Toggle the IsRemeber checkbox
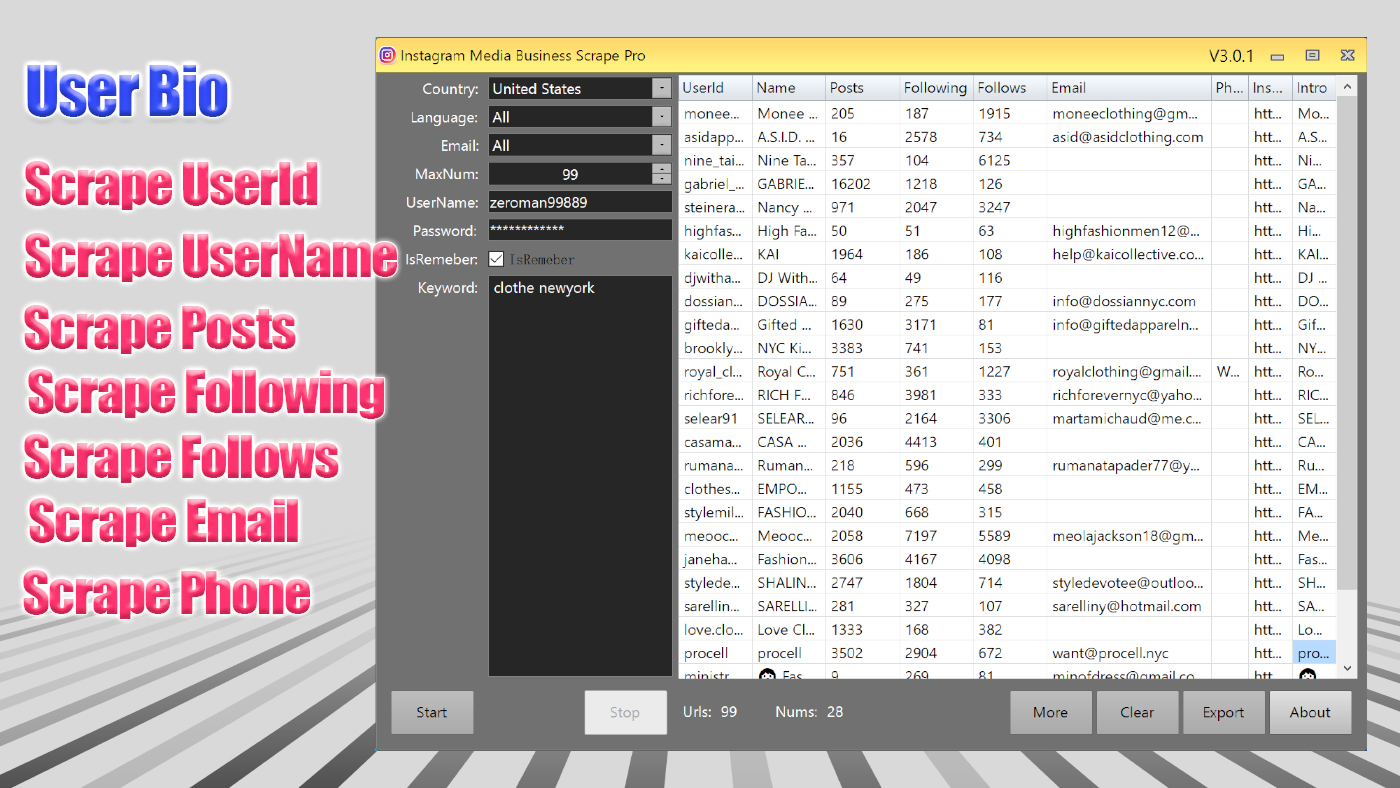This screenshot has width=1400, height=788. coord(496,260)
